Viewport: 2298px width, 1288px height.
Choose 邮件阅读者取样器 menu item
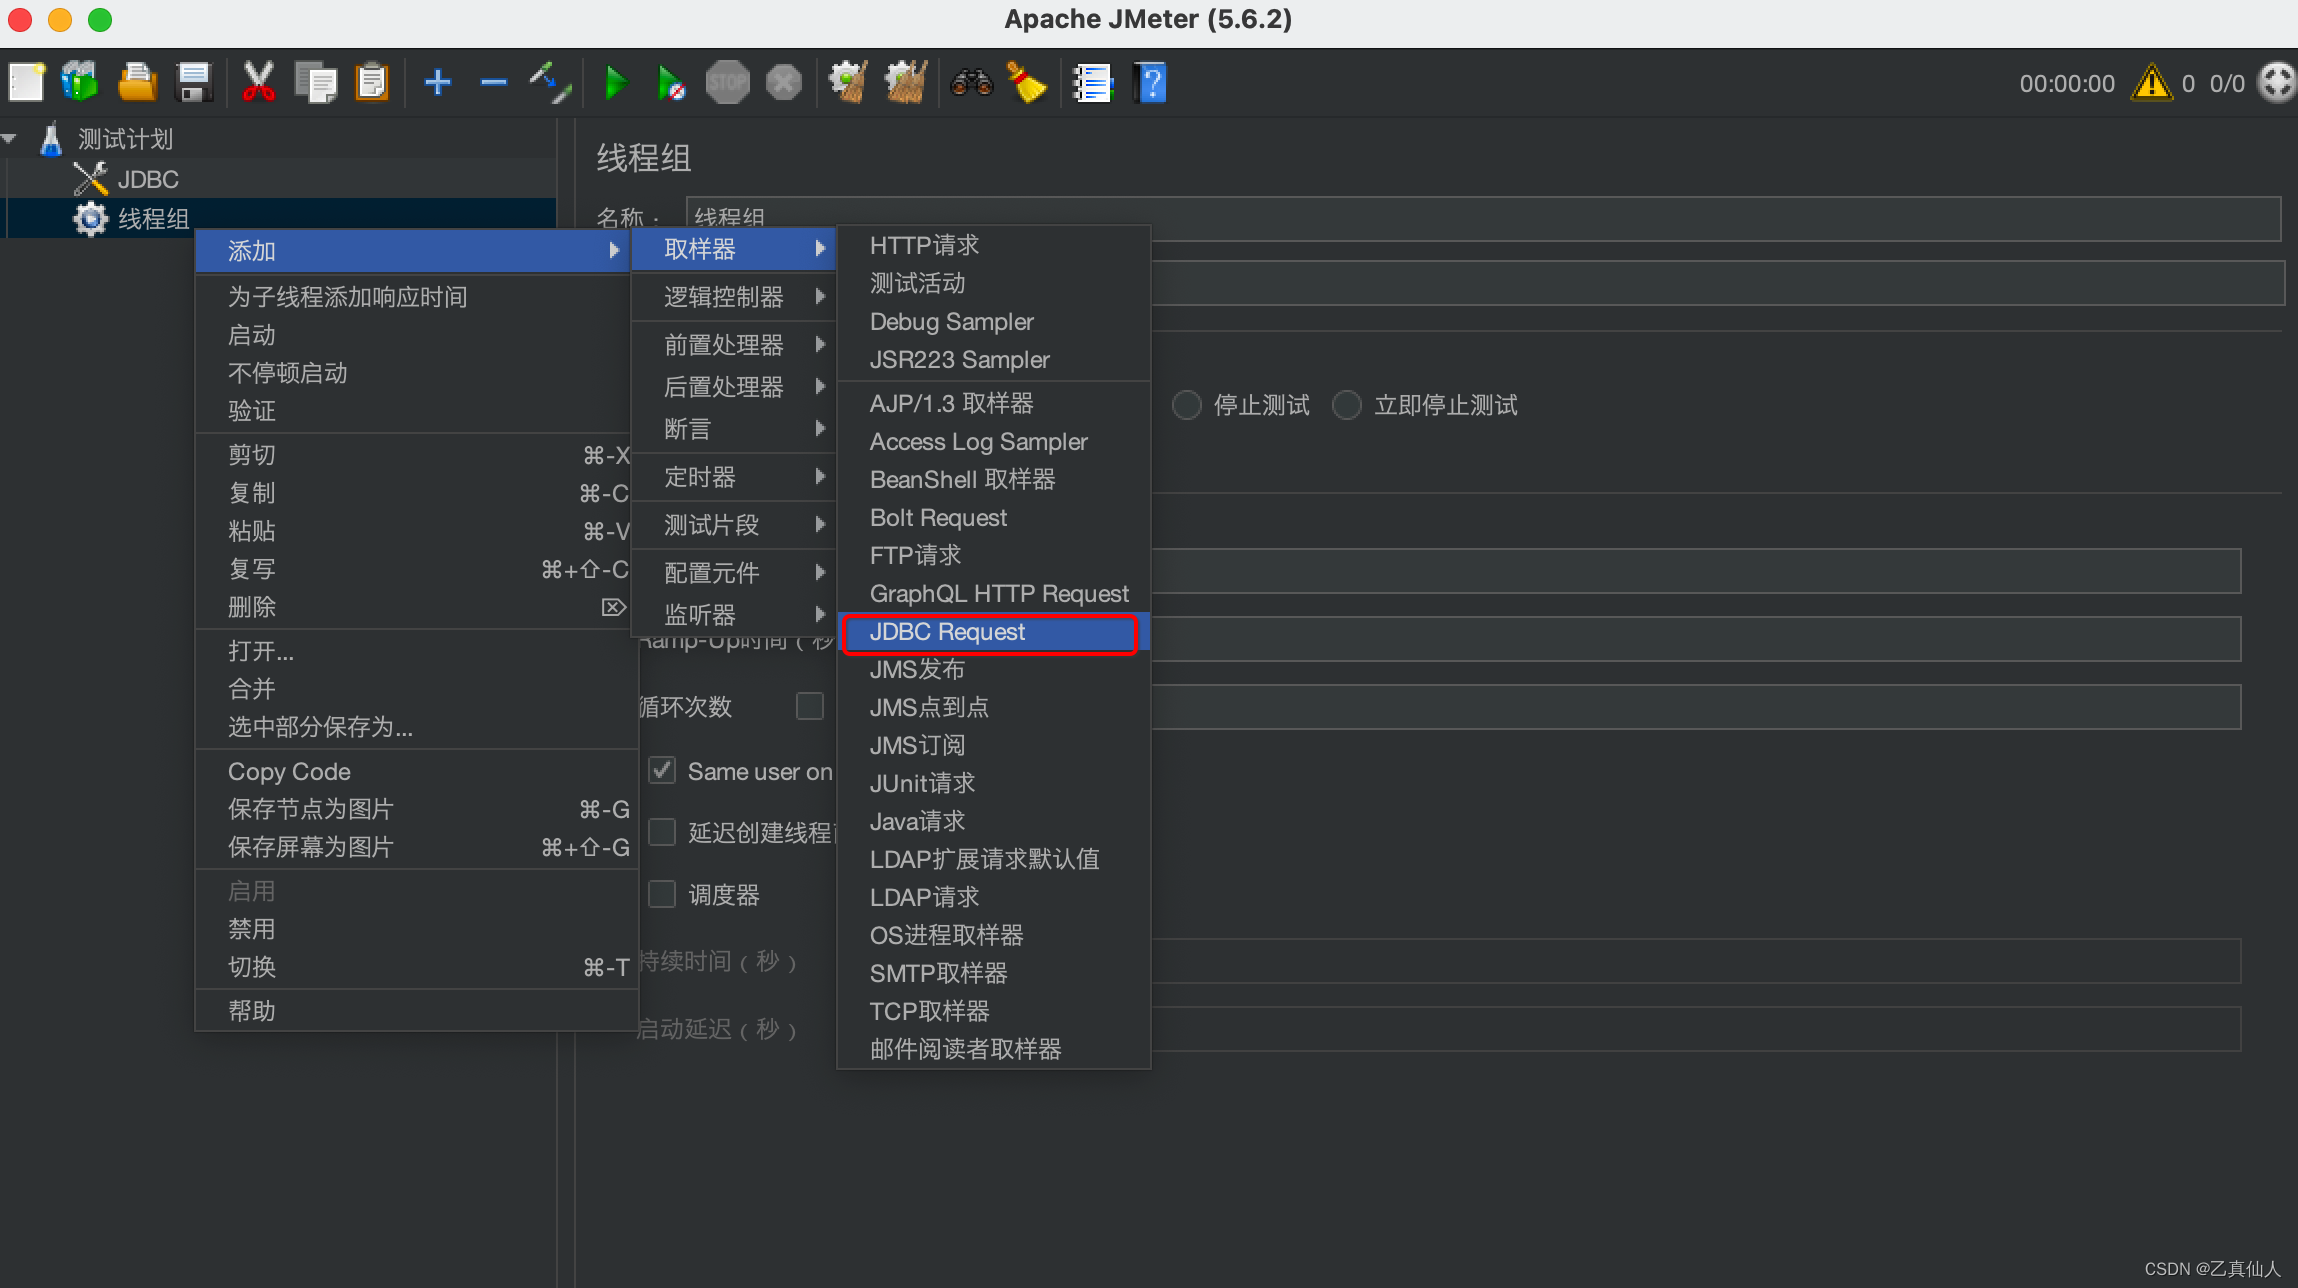(x=993, y=1049)
